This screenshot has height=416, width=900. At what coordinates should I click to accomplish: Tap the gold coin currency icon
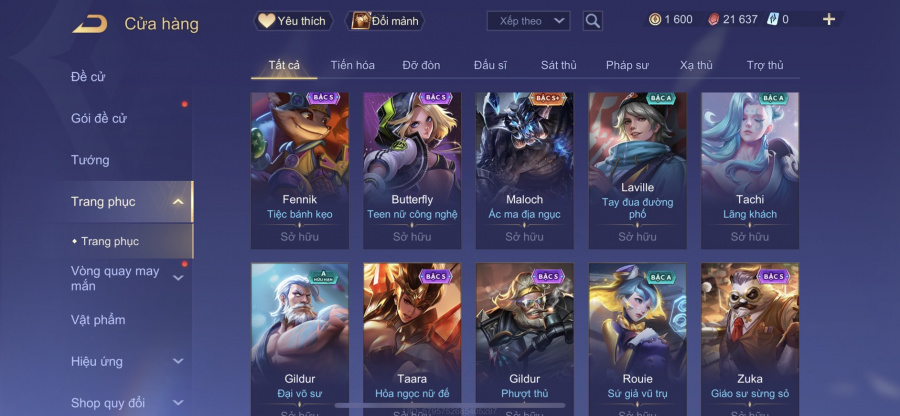pos(655,20)
